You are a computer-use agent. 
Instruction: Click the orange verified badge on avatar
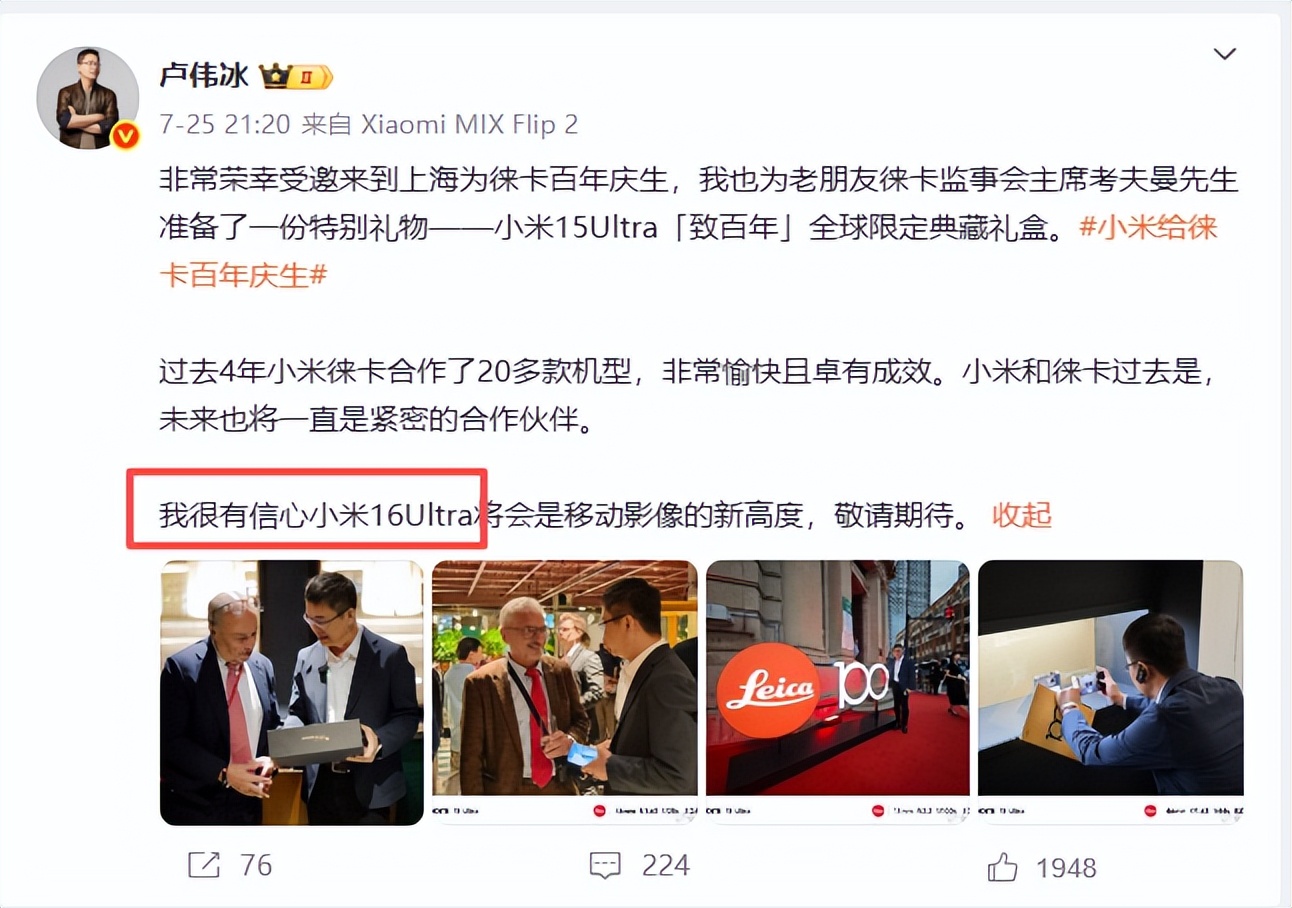tap(125, 135)
